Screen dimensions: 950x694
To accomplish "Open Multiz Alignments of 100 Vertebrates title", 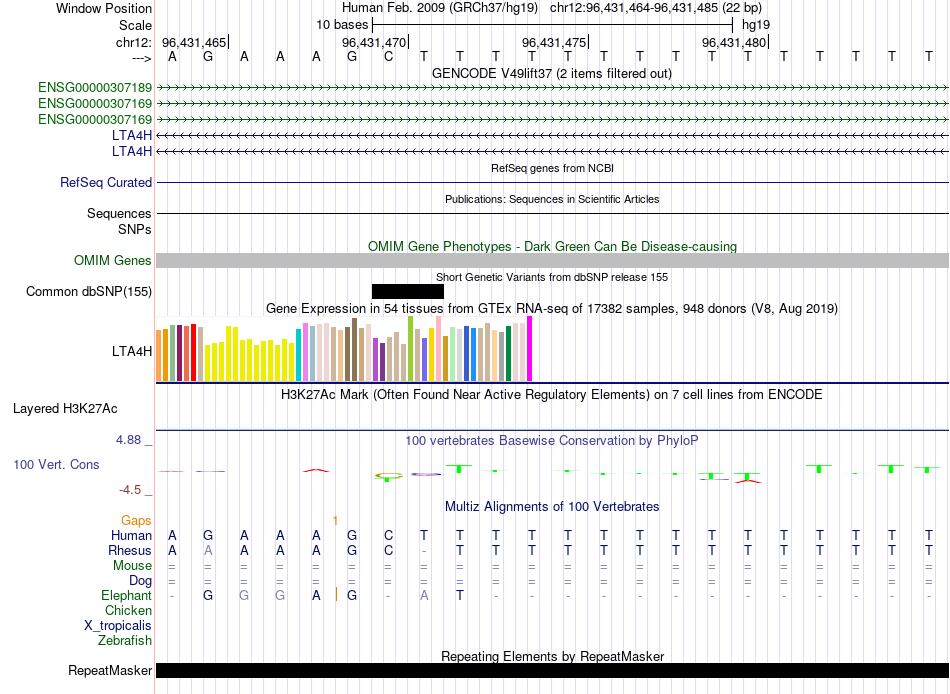I will 552,507.
